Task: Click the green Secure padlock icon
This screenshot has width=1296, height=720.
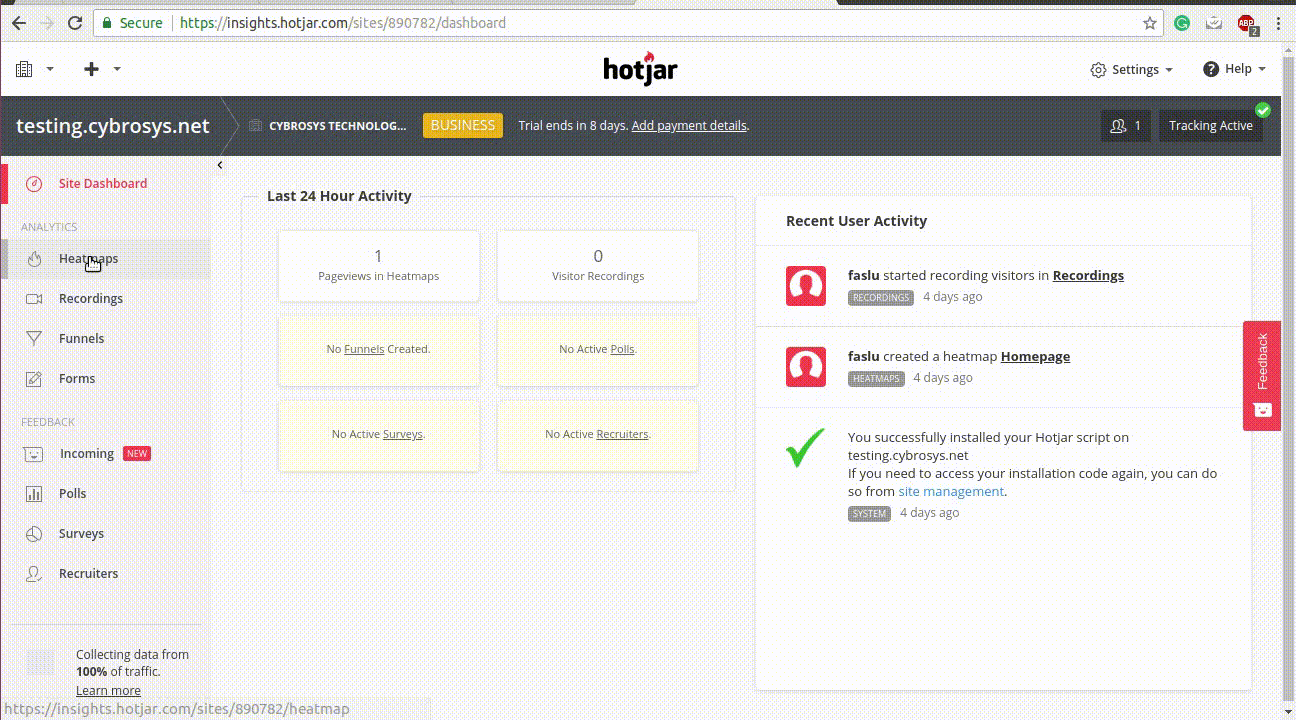Action: pyautogui.click(x=107, y=22)
